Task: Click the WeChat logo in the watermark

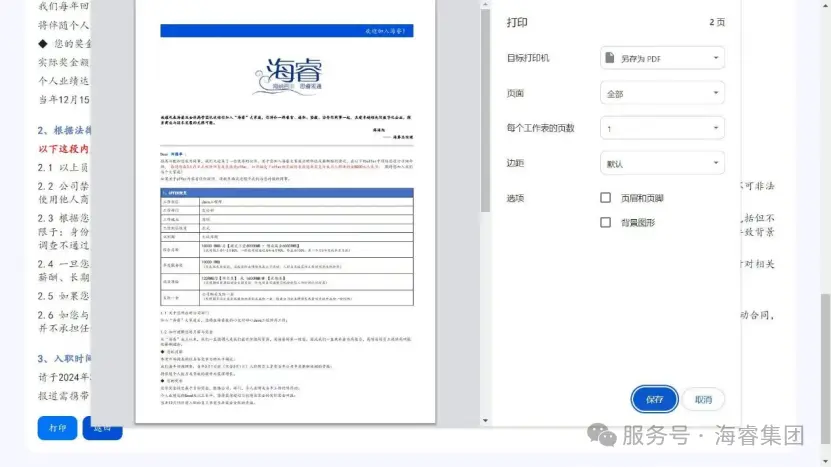Action: 601,434
